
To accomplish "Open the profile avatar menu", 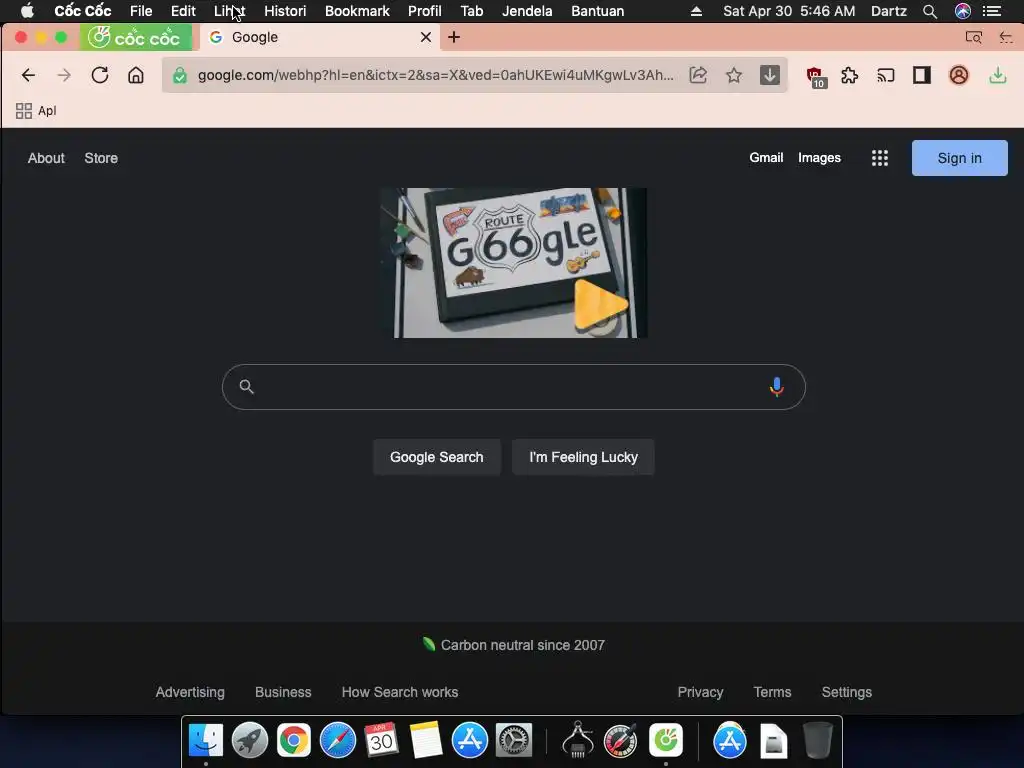I will point(959,75).
